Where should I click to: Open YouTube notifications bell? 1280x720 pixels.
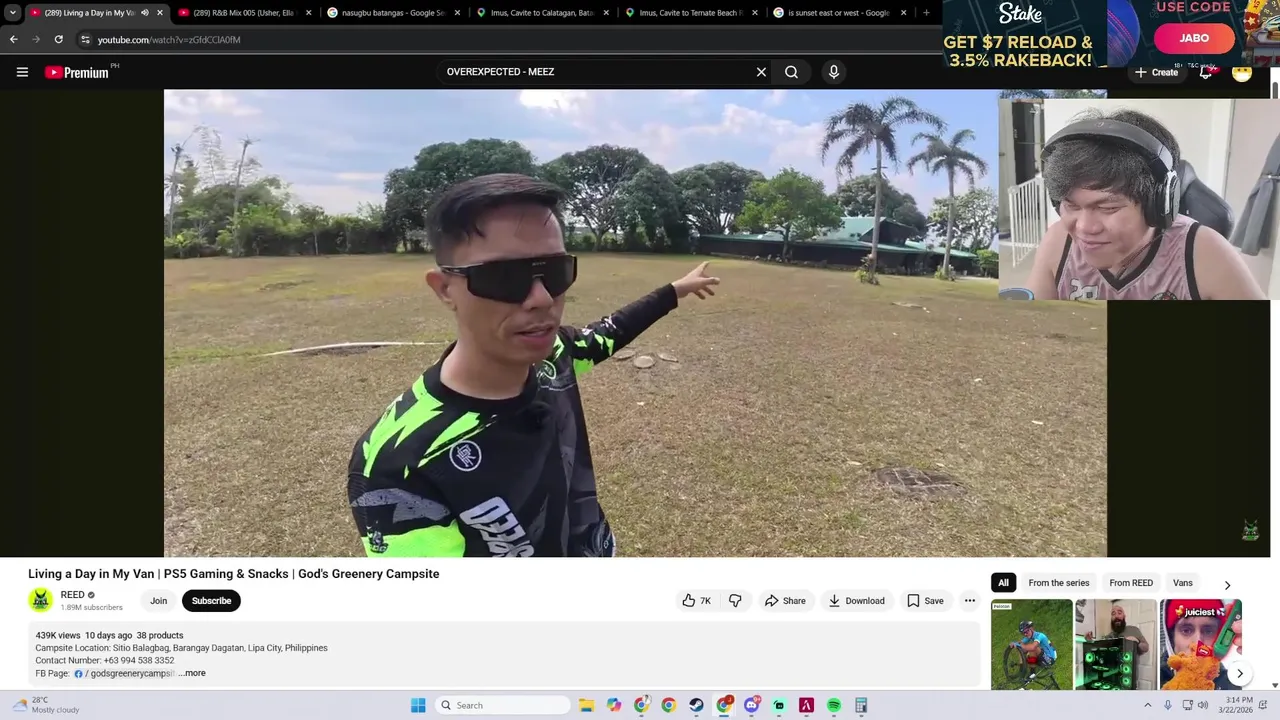(1206, 72)
